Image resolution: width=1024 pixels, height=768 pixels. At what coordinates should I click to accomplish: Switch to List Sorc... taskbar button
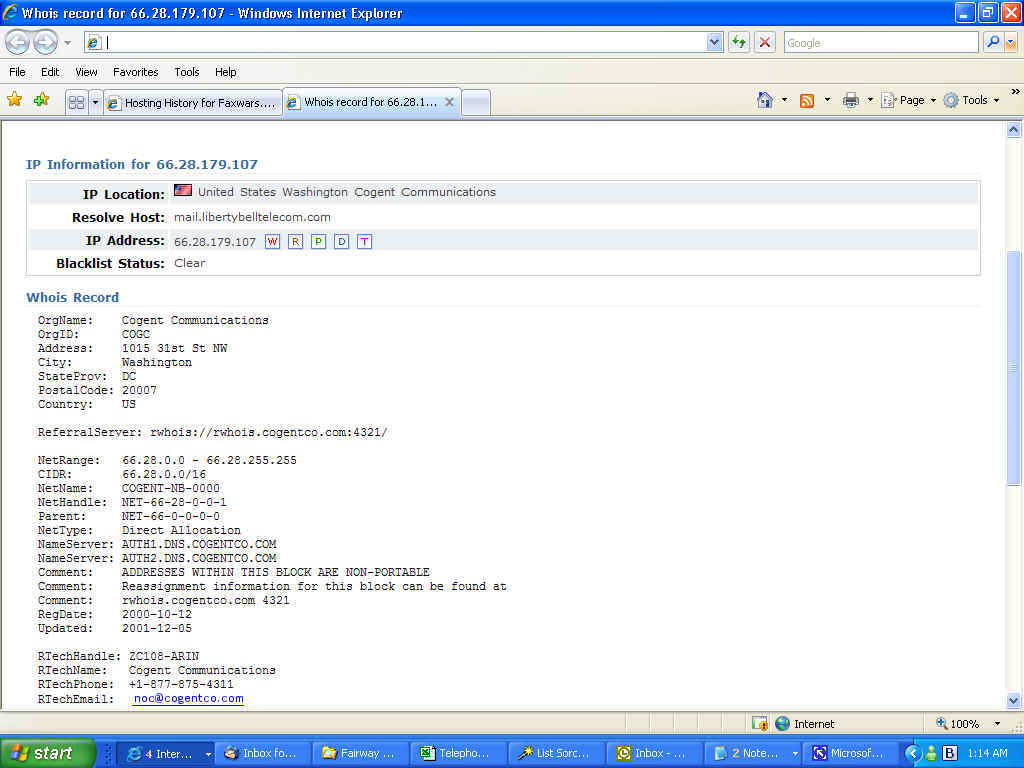pyautogui.click(x=556, y=753)
